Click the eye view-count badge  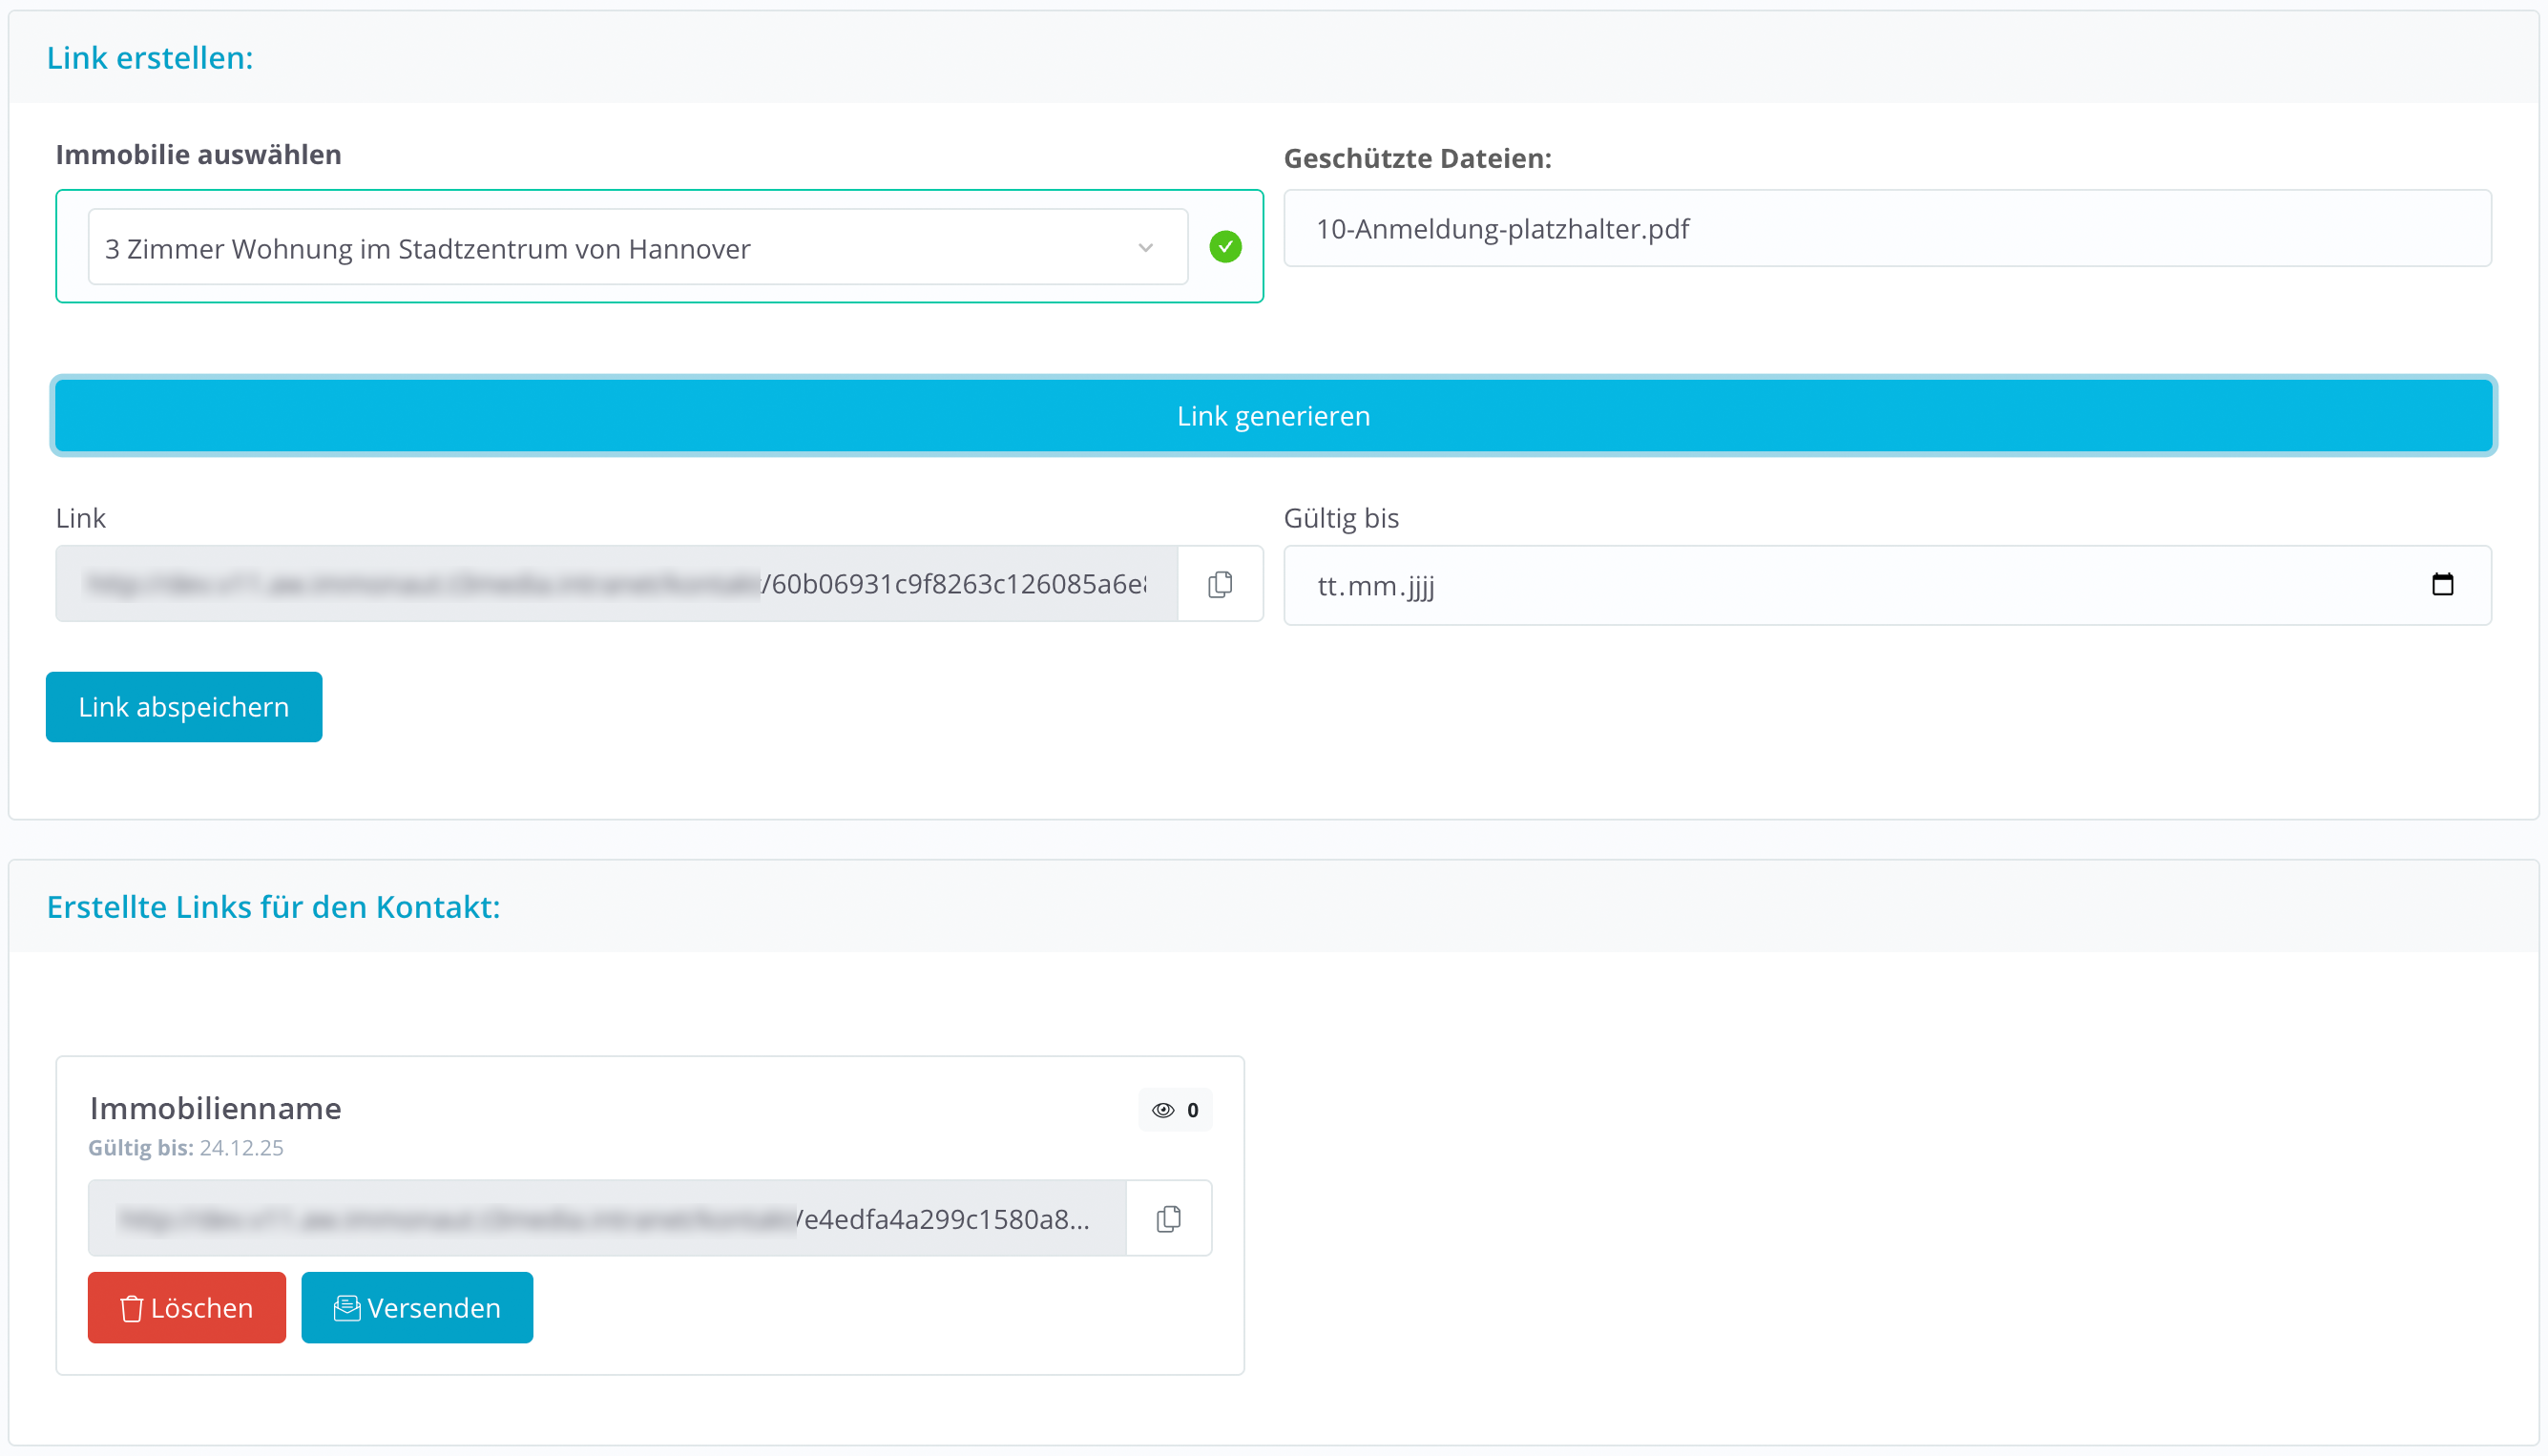(1174, 1110)
